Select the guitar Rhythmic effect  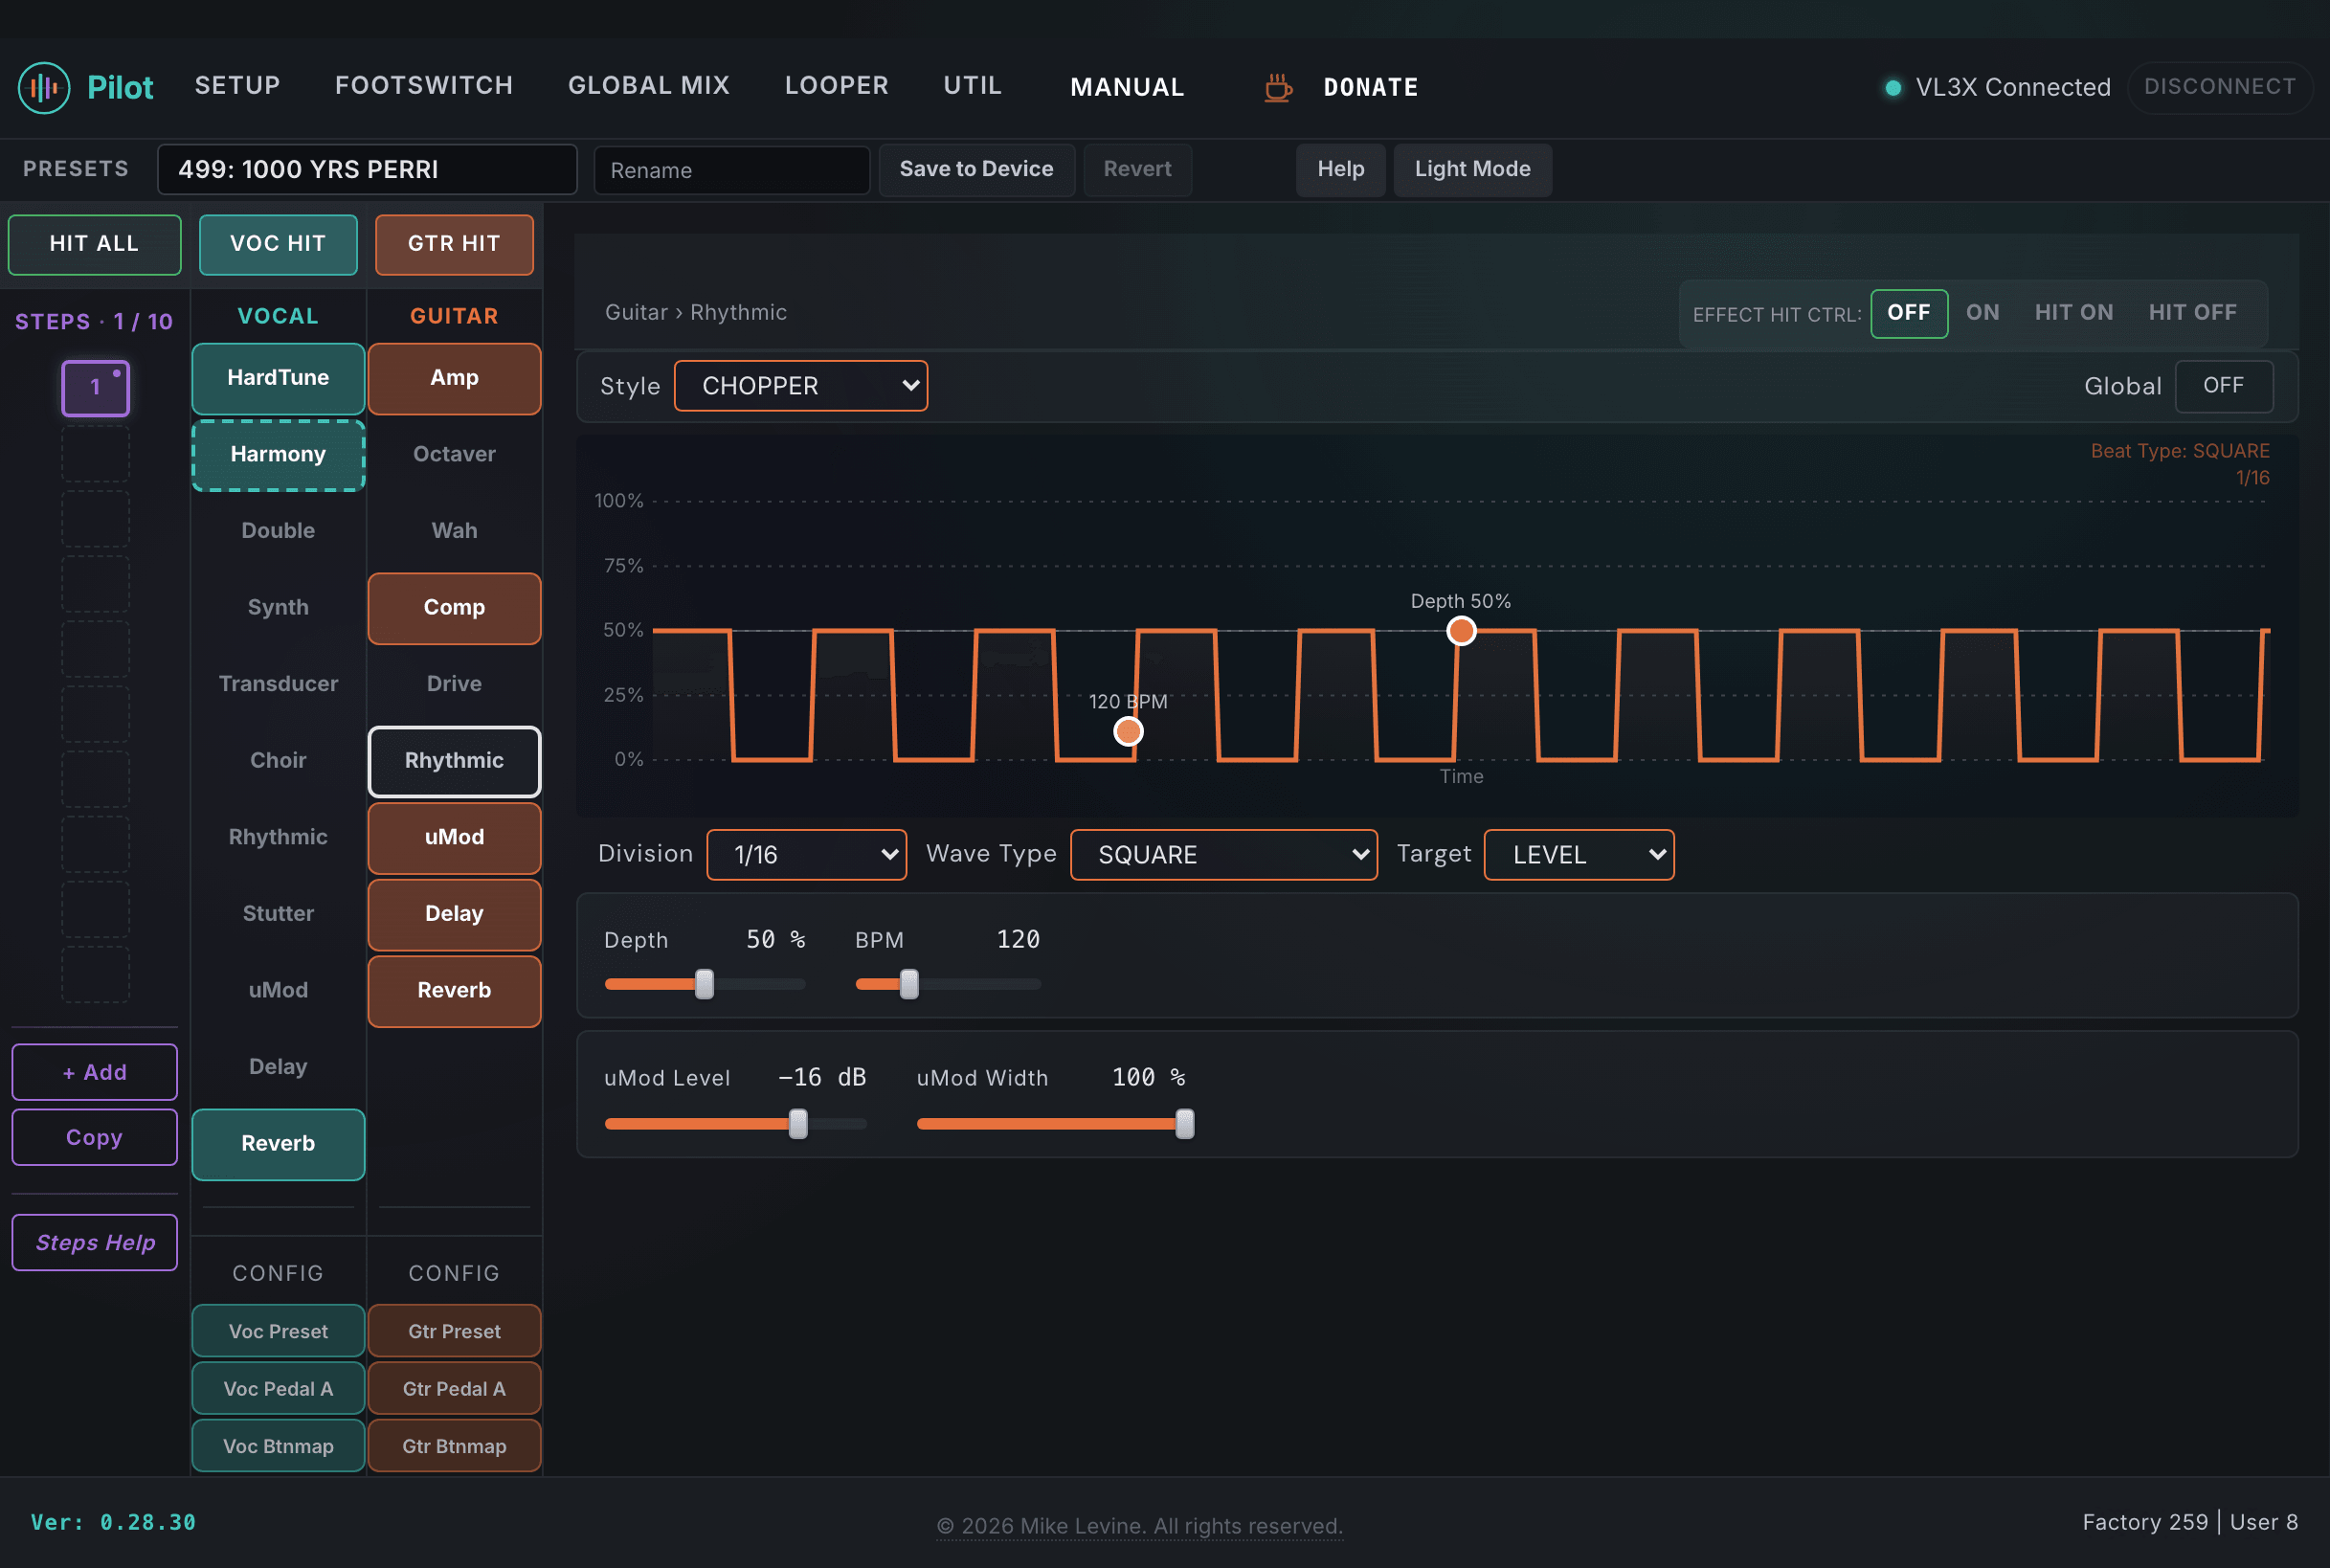(x=454, y=761)
